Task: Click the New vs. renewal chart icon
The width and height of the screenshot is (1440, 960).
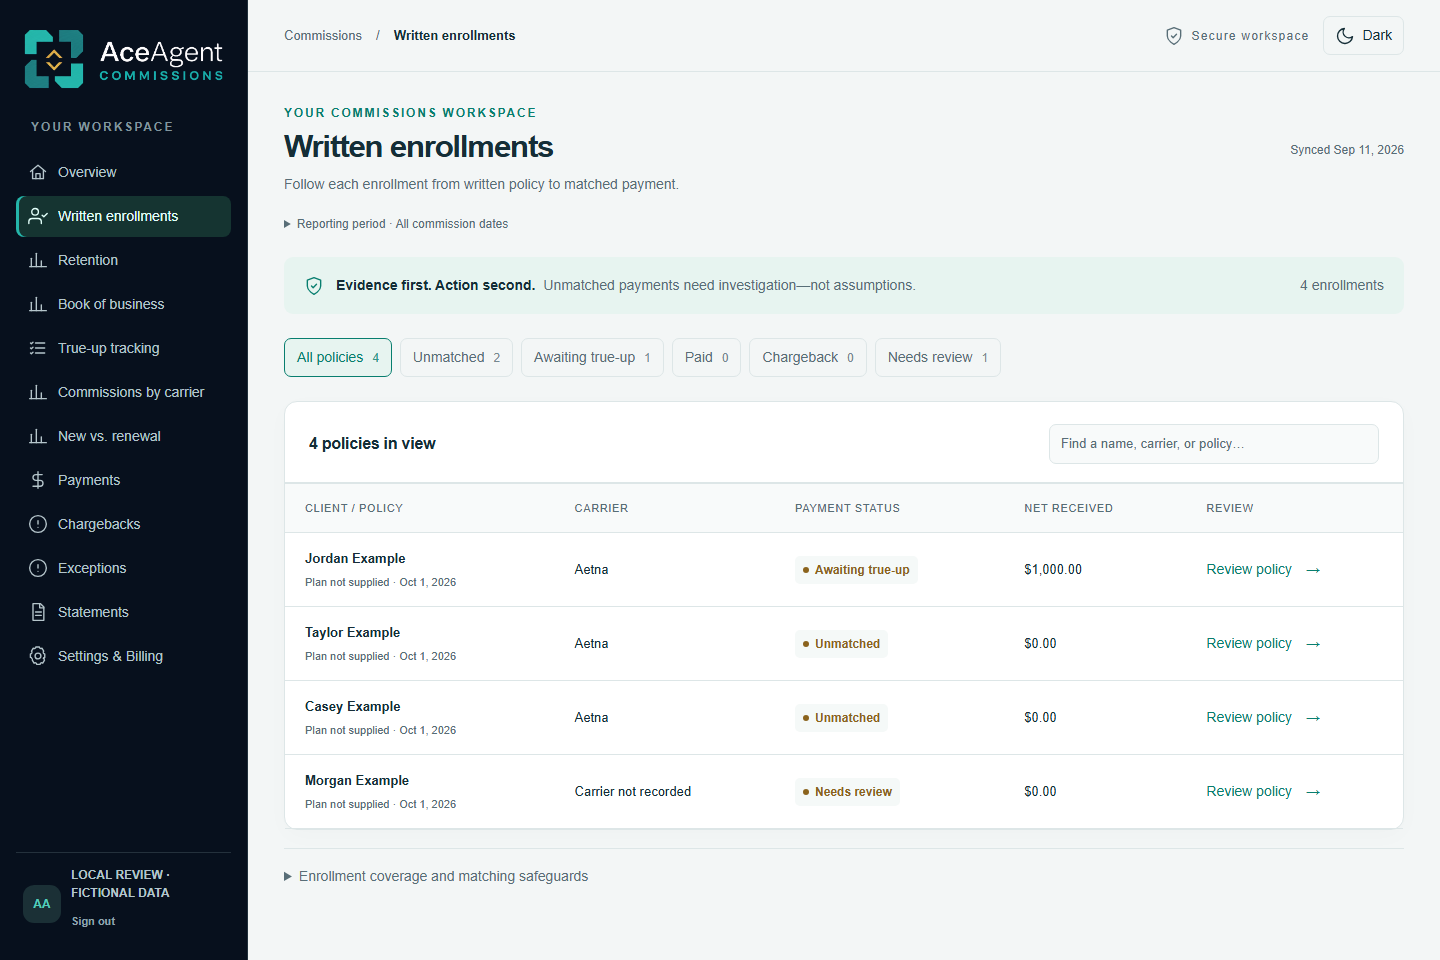Action: tap(38, 436)
